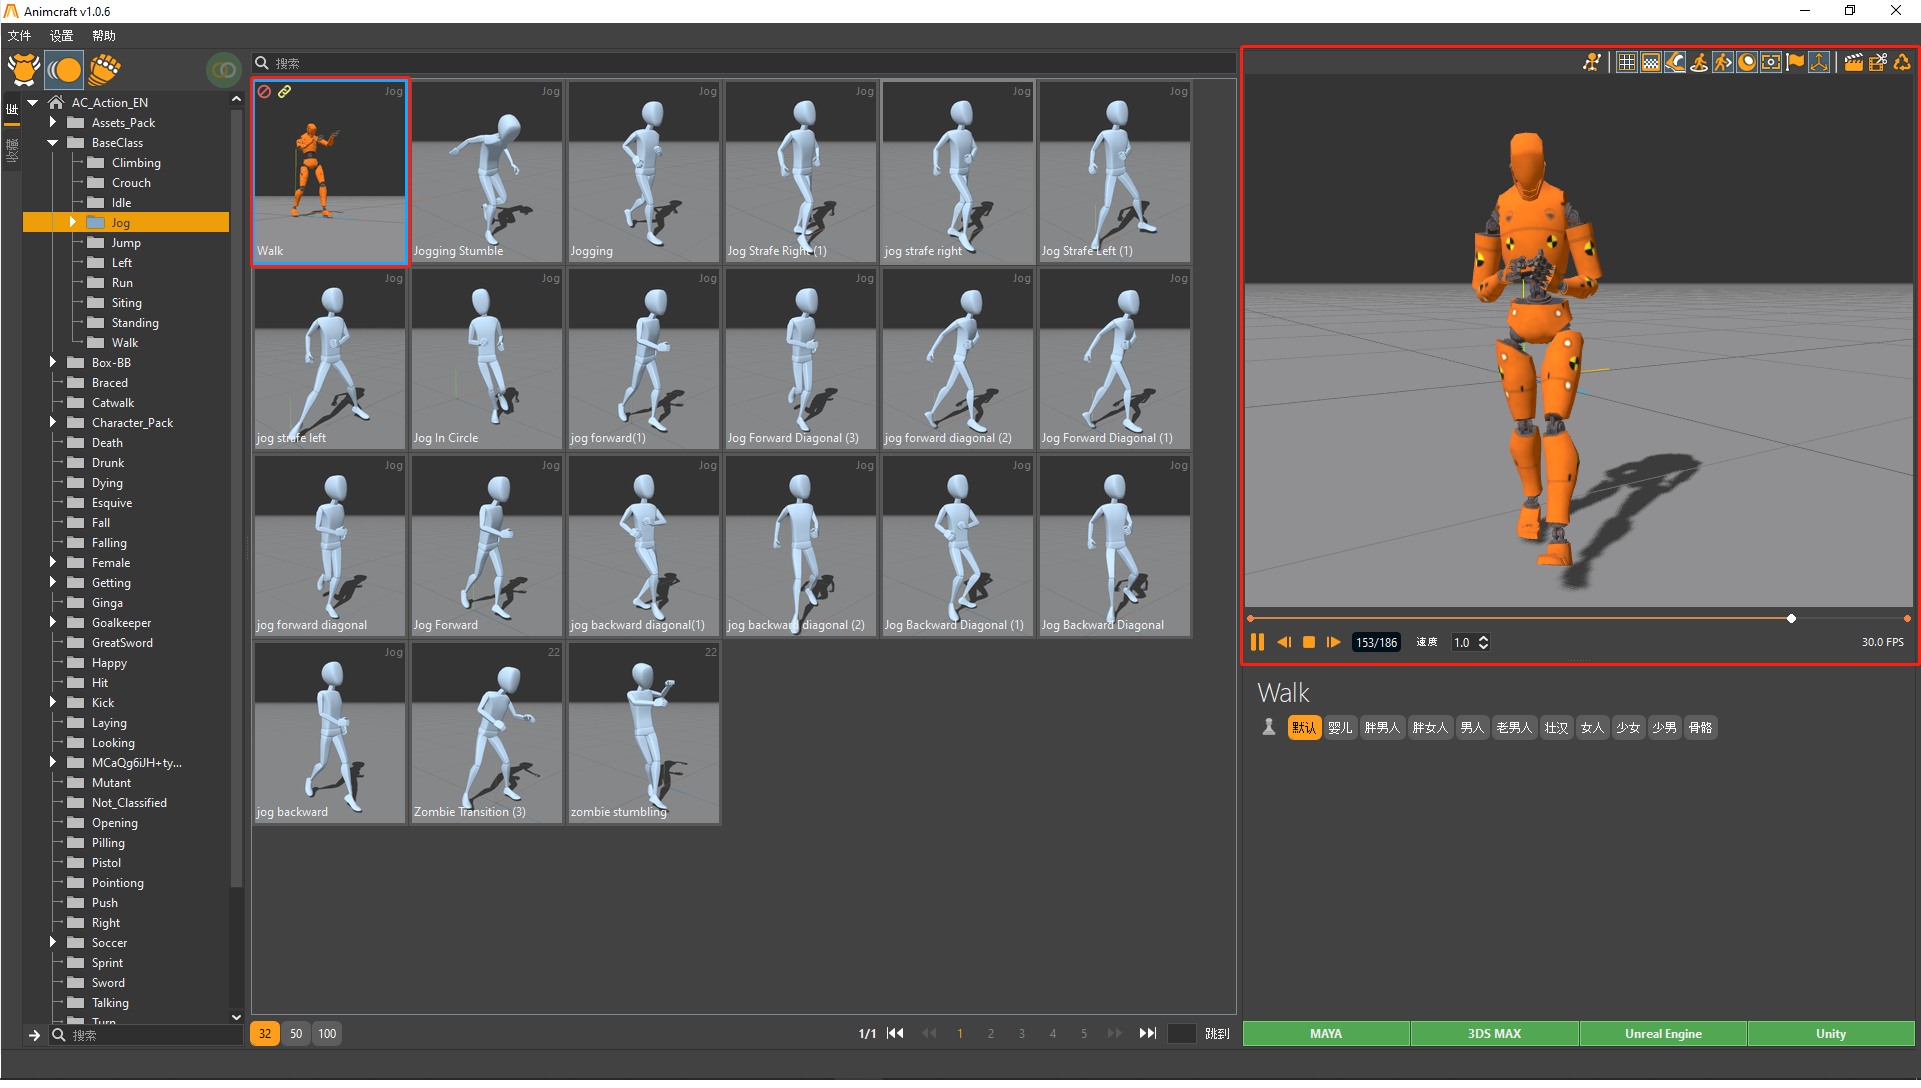Click the recycle arrows icon in preview toolbar

(x=1902, y=62)
